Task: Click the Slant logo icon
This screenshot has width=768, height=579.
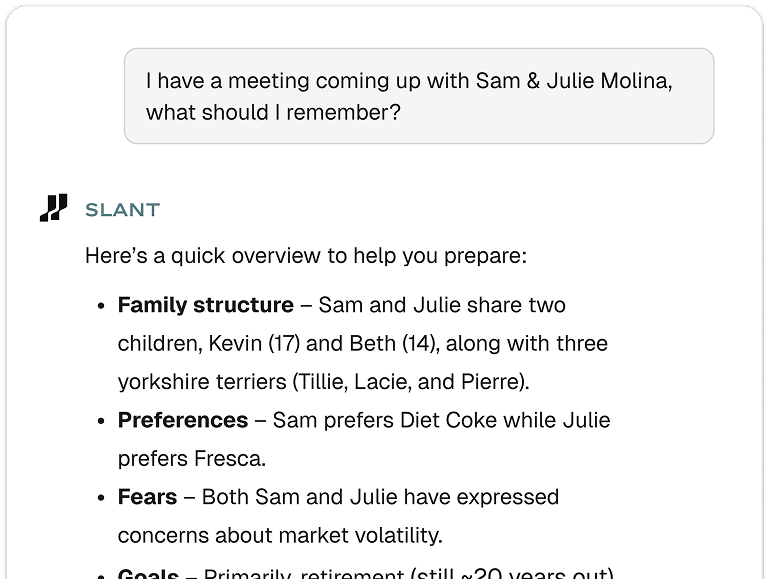Action: (53, 208)
